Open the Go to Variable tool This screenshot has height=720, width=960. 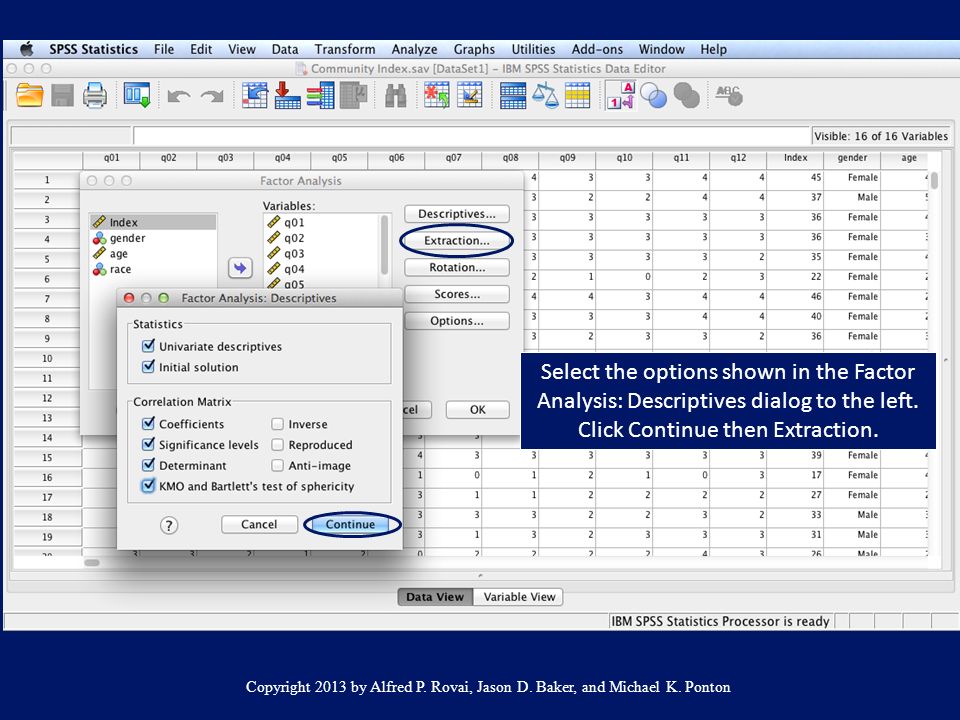tap(287, 96)
